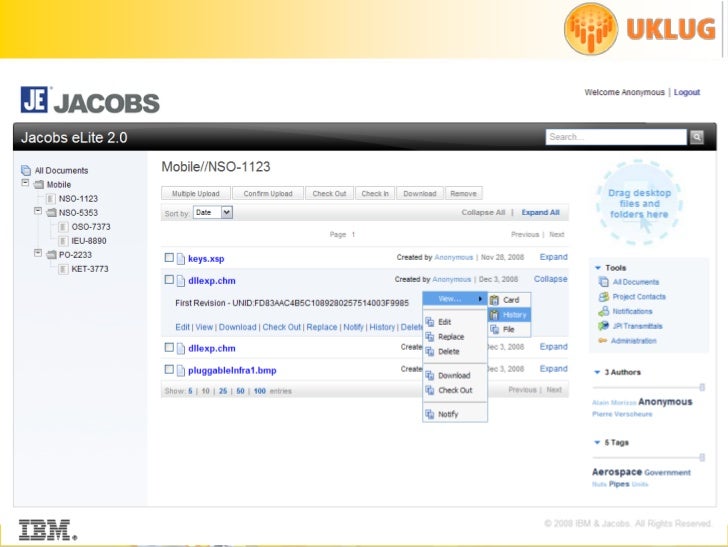Click the All Documents icon in tree

pos(26,170)
